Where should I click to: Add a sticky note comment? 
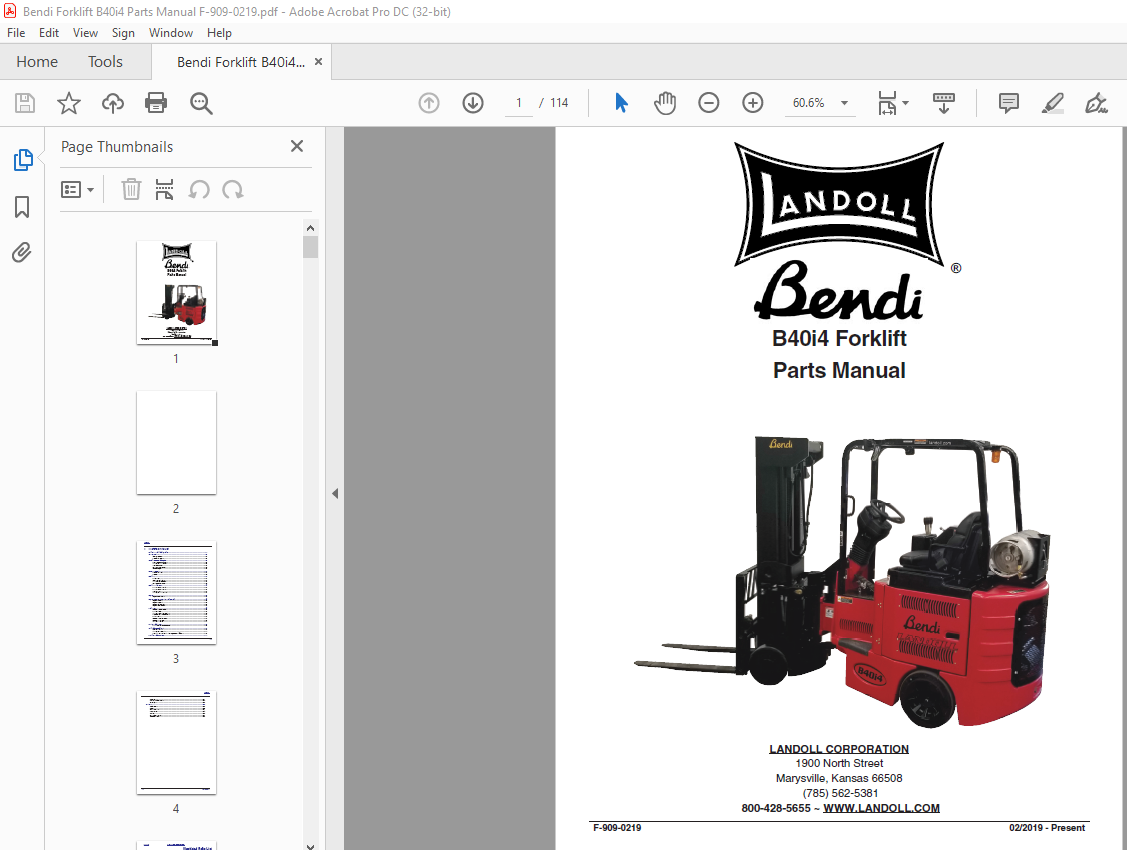pyautogui.click(x=1009, y=103)
